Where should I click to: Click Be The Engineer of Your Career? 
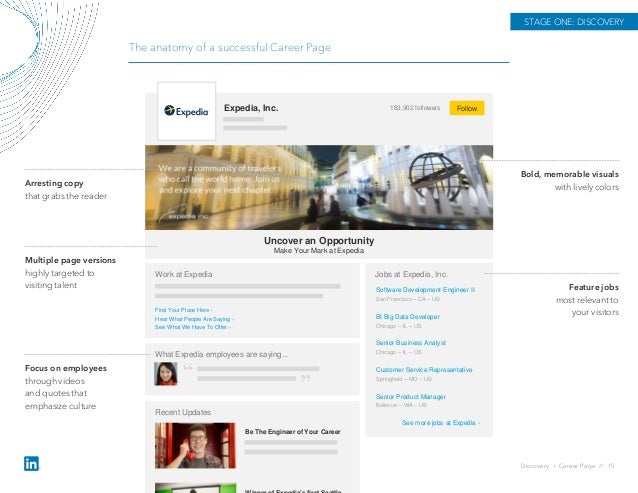click(293, 432)
